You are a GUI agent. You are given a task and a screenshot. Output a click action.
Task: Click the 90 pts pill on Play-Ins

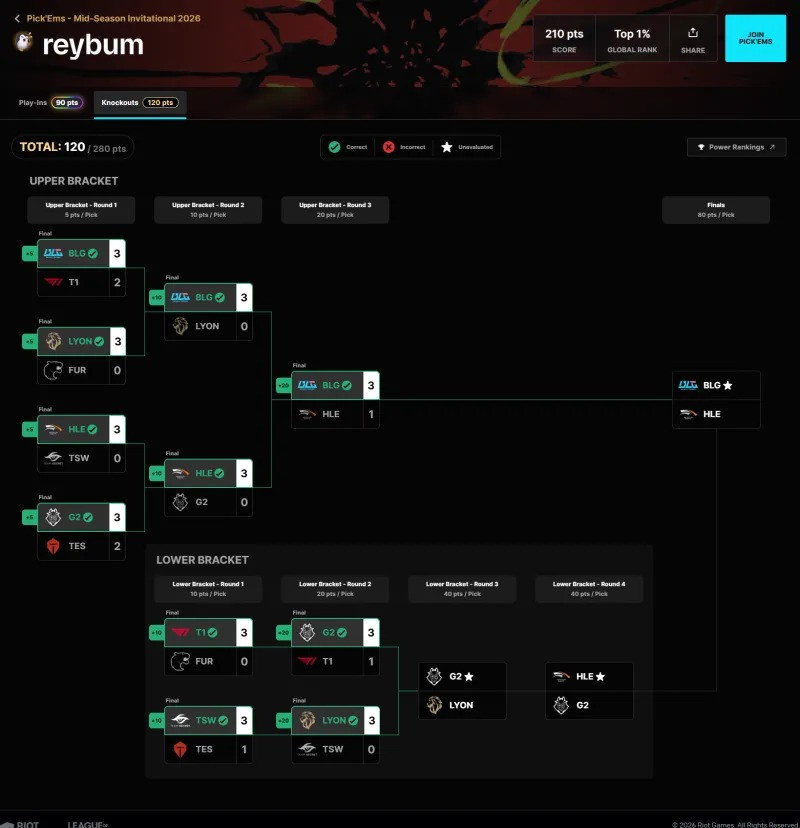pyautogui.click(x=67, y=102)
